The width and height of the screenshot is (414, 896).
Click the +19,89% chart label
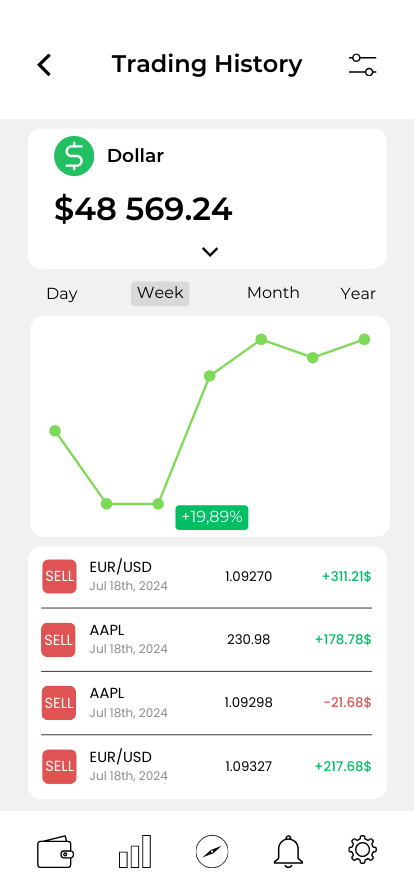(x=212, y=517)
